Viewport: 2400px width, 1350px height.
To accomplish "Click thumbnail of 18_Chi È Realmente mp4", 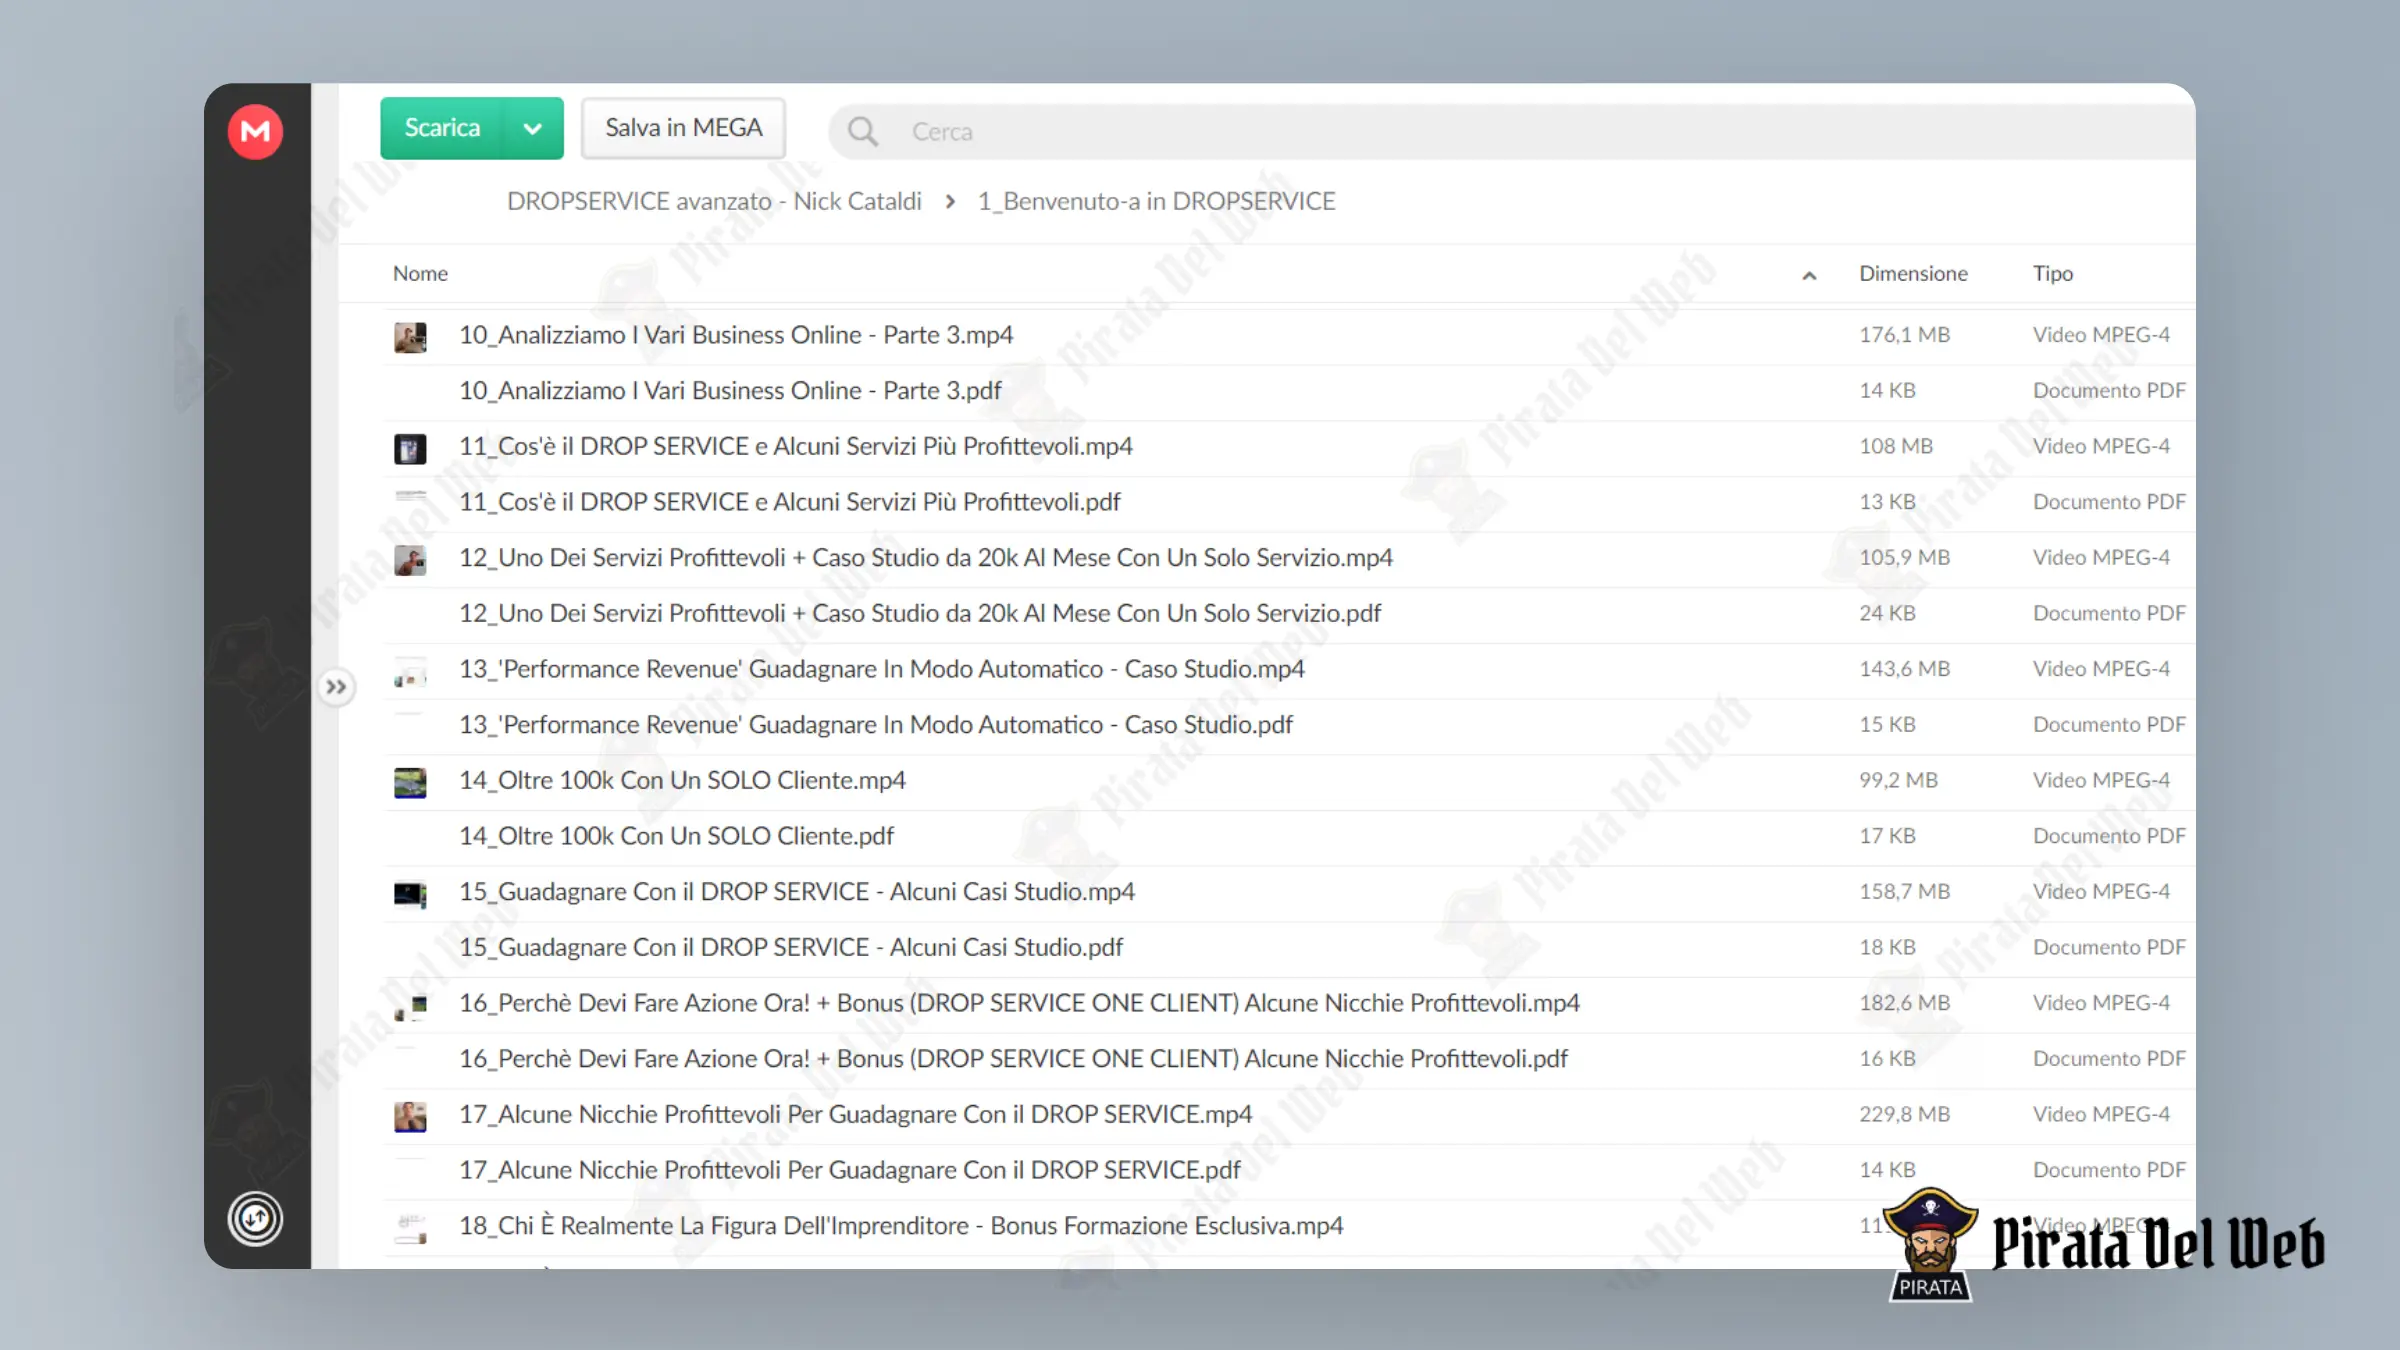I will 410,1227.
